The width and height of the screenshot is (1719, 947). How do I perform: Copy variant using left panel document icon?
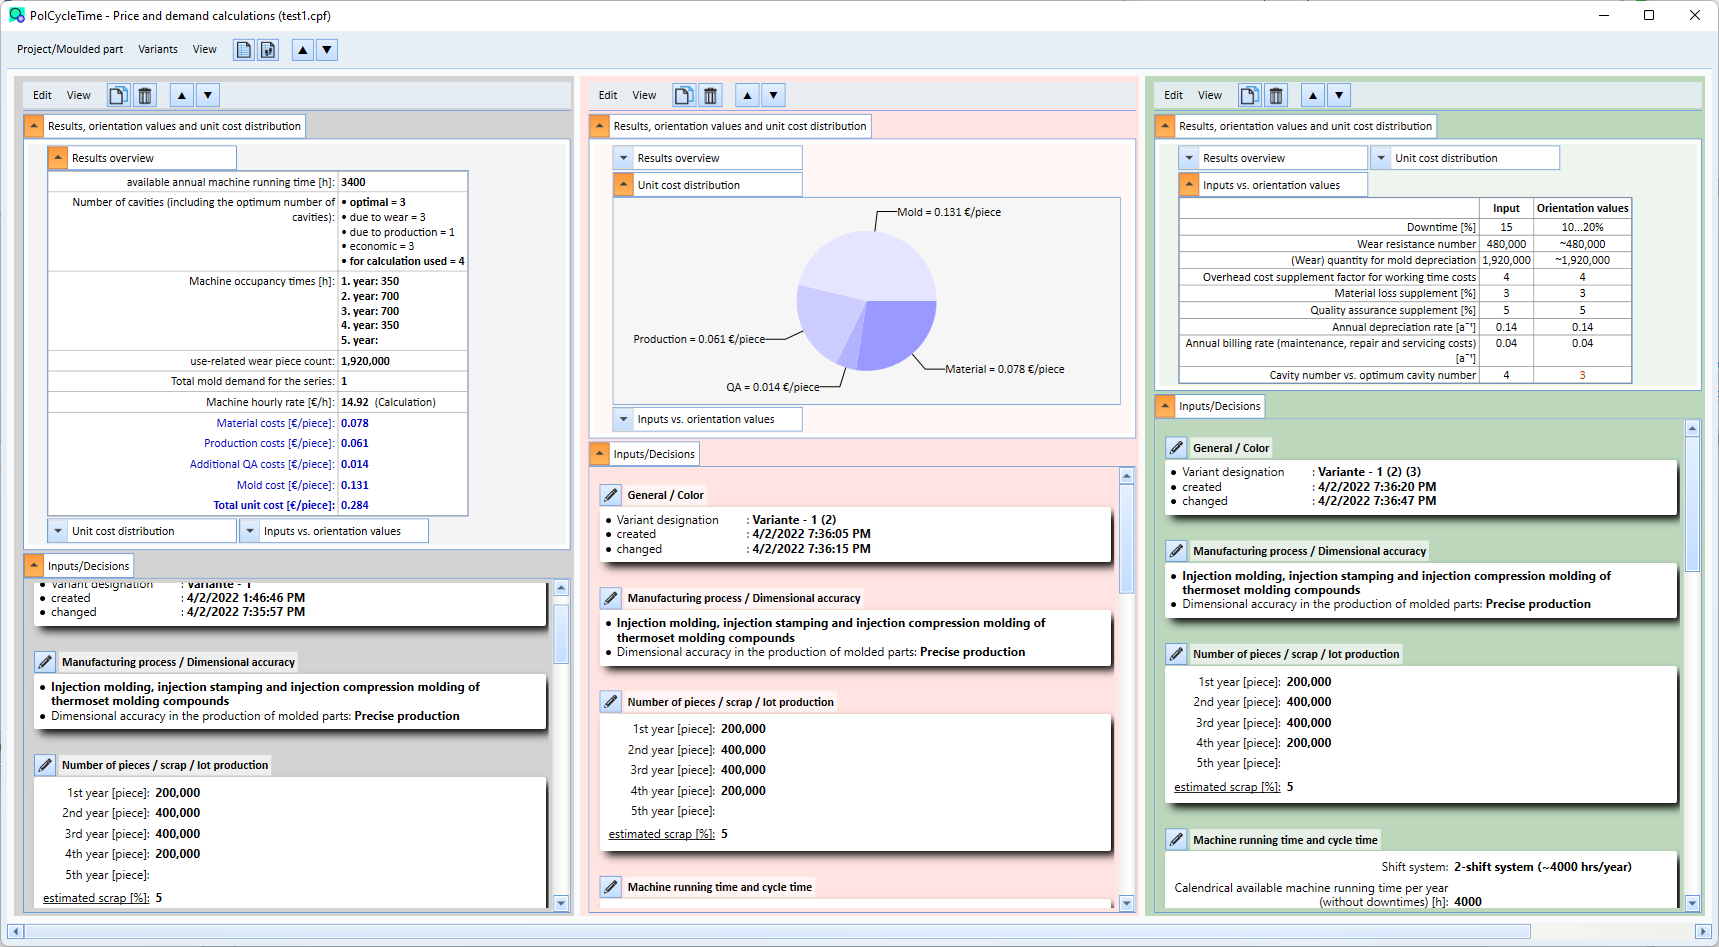[x=118, y=96]
